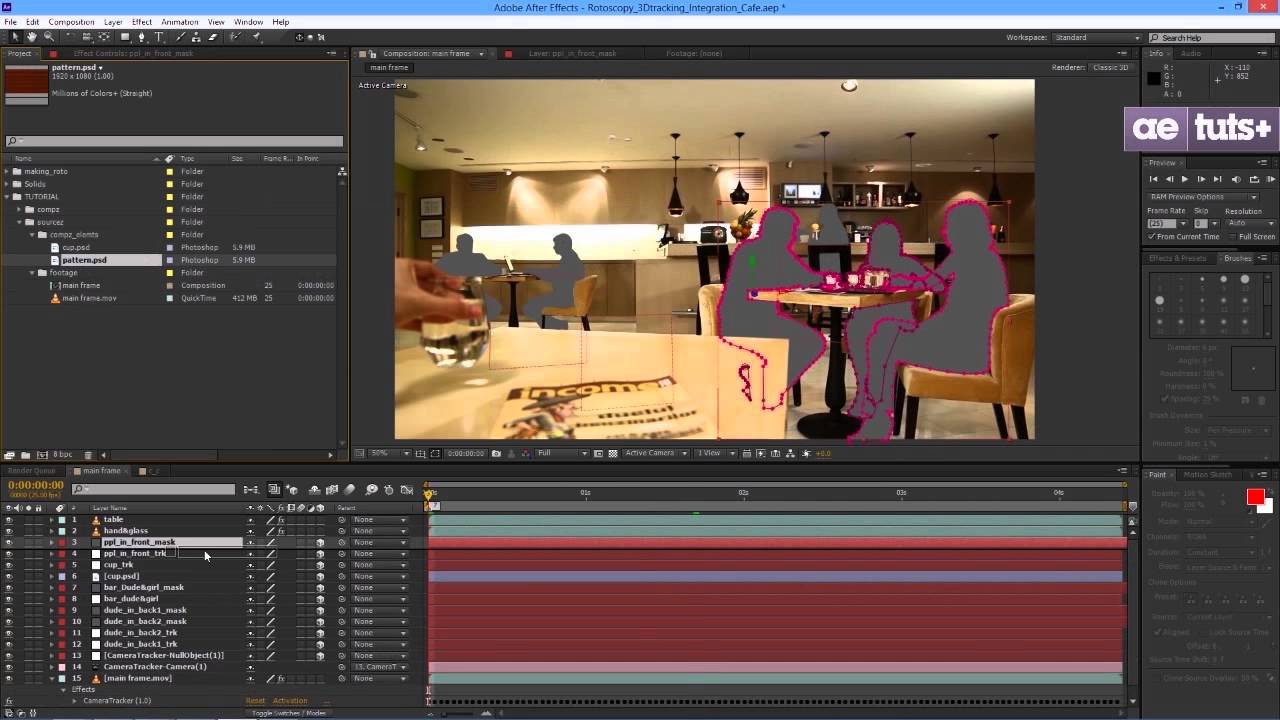Select the Clone Stamp tool
1280x720 pixels.
coord(194,37)
